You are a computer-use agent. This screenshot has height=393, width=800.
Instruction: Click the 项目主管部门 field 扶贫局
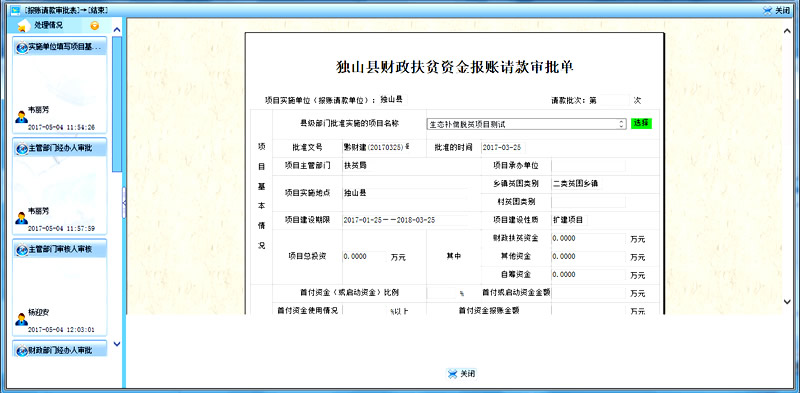point(405,165)
